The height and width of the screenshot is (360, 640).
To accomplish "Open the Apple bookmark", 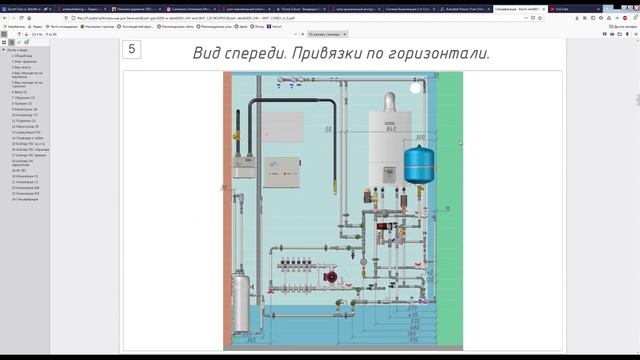I will tap(241, 27).
